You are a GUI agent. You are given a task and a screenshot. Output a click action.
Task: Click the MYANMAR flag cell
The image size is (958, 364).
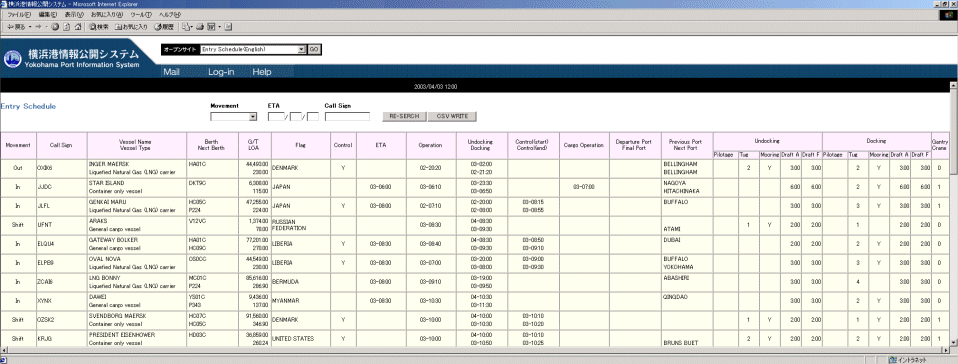pyautogui.click(x=301, y=300)
